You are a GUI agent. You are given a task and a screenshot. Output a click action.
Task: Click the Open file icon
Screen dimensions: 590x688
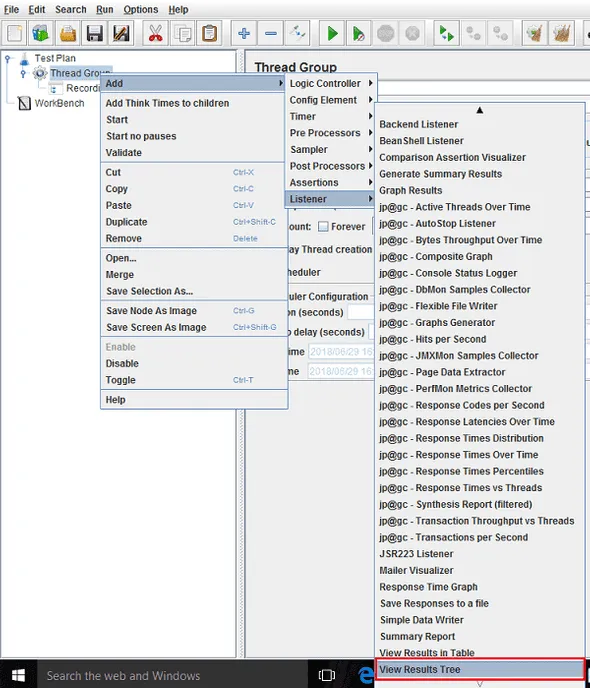point(68,33)
